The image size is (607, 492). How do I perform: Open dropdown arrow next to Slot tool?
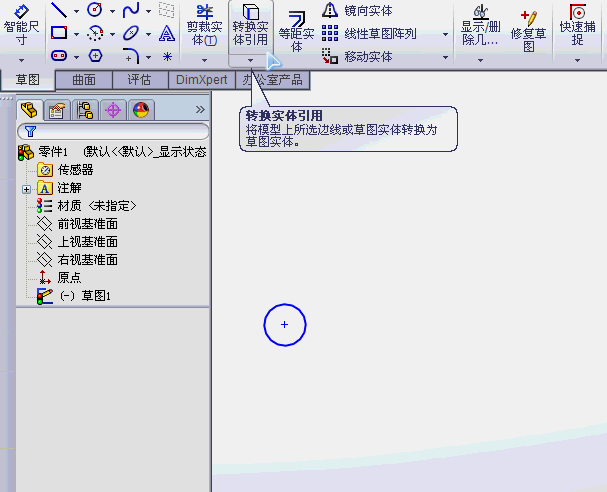click(x=76, y=58)
